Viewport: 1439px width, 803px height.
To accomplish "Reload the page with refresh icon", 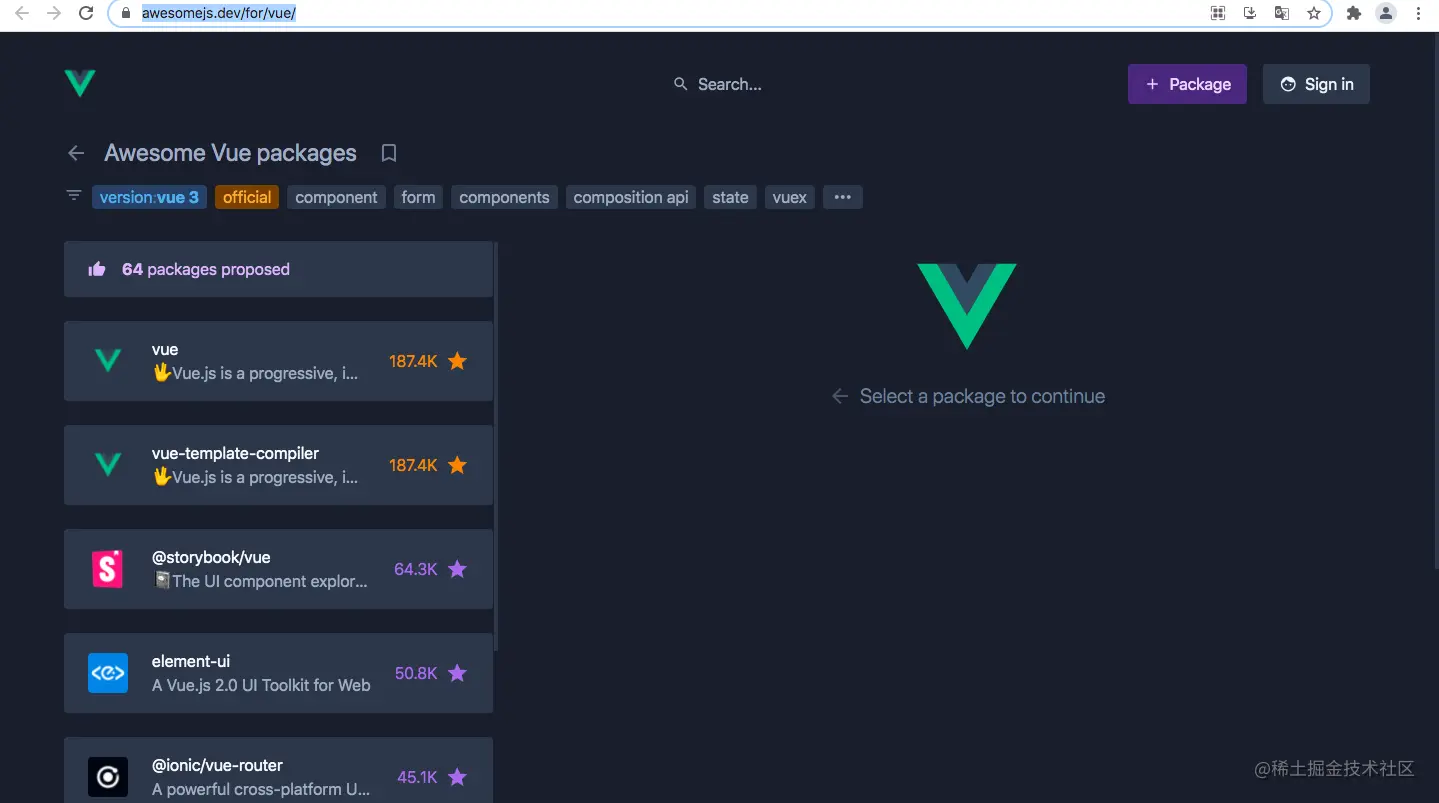I will pyautogui.click(x=86, y=13).
